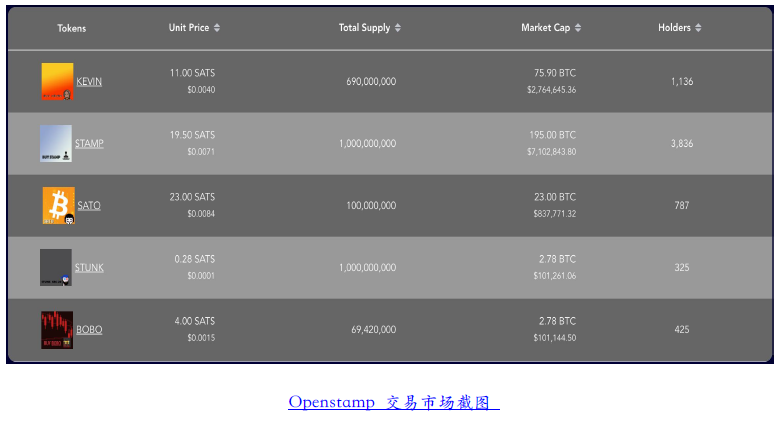Select KEVIN holders count 1,136
The image size is (778, 427).
pyautogui.click(x=681, y=82)
